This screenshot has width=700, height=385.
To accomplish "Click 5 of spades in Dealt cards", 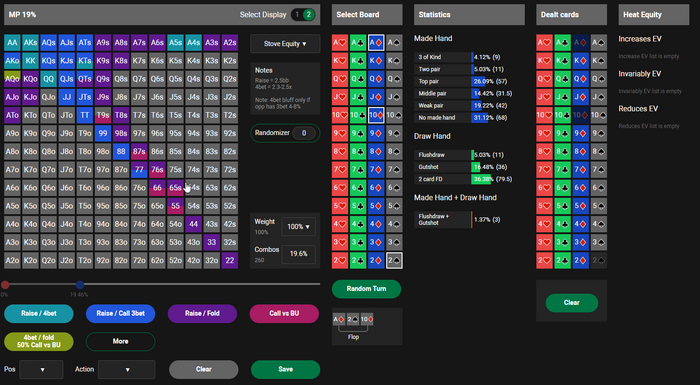I will click(598, 206).
